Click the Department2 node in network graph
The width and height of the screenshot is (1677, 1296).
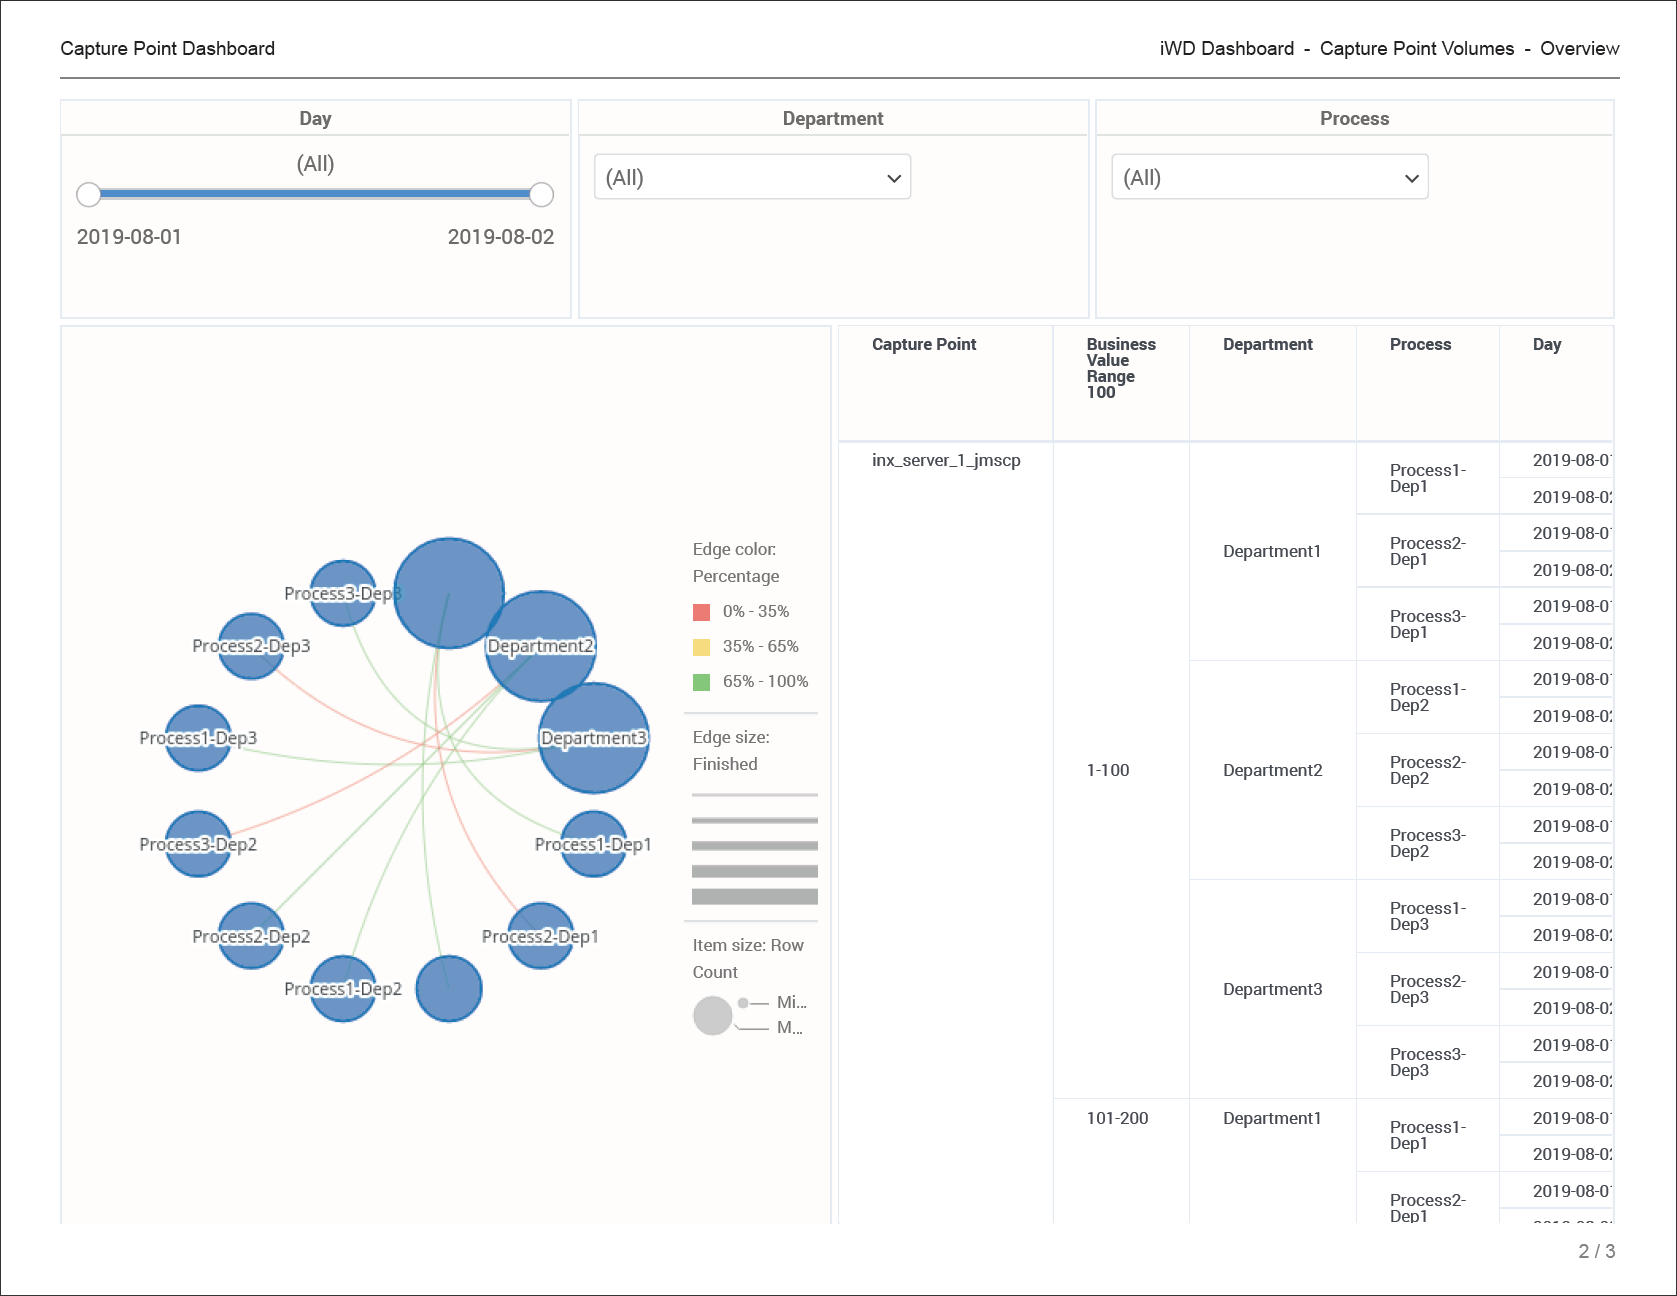(x=541, y=646)
